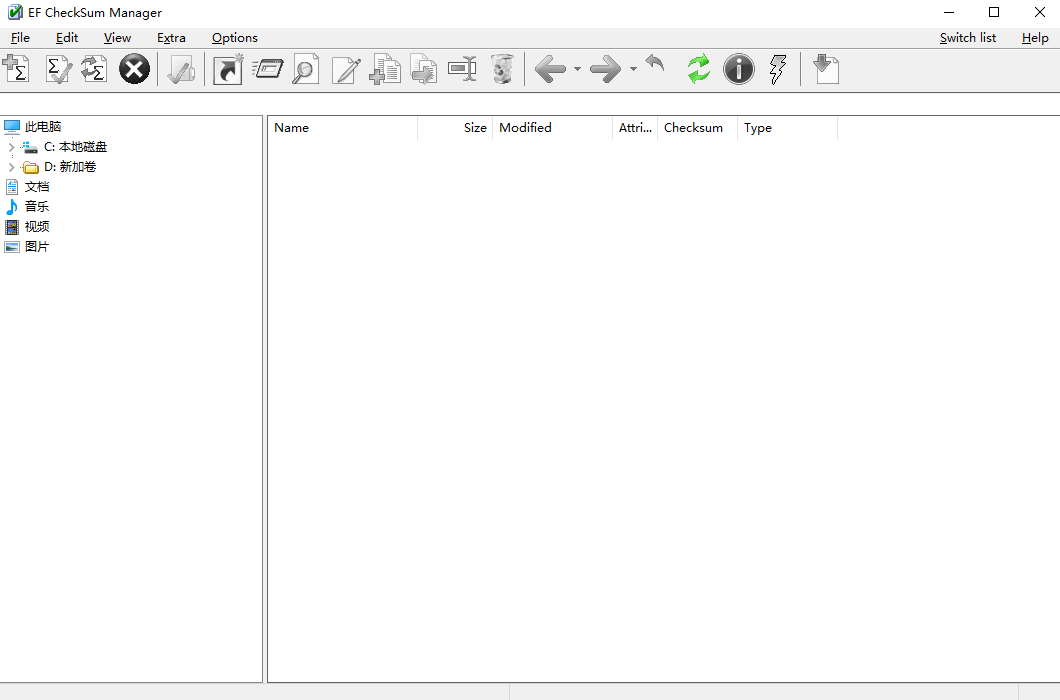This screenshot has width=1060, height=700.
Task: Click the magnifier view file icon
Action: point(305,69)
